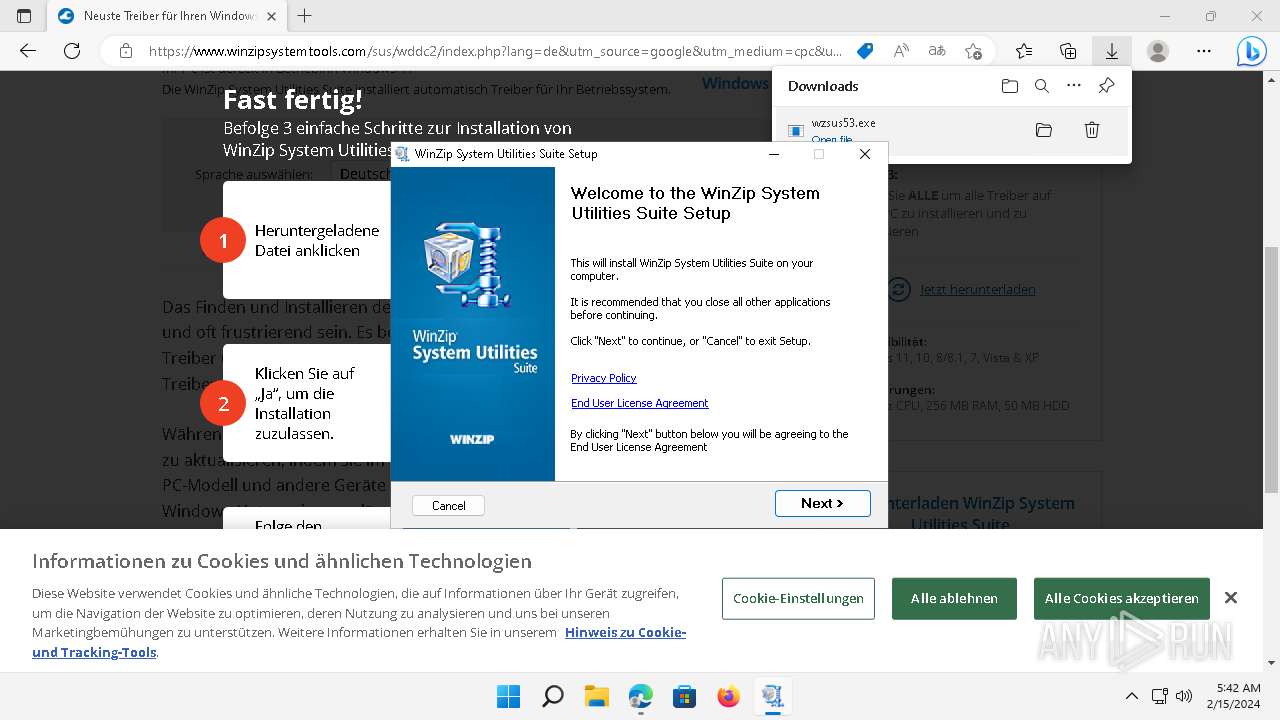Viewport: 1280px width, 720px height.
Task: Show wzsus53.exe in folder
Action: tap(1044, 130)
